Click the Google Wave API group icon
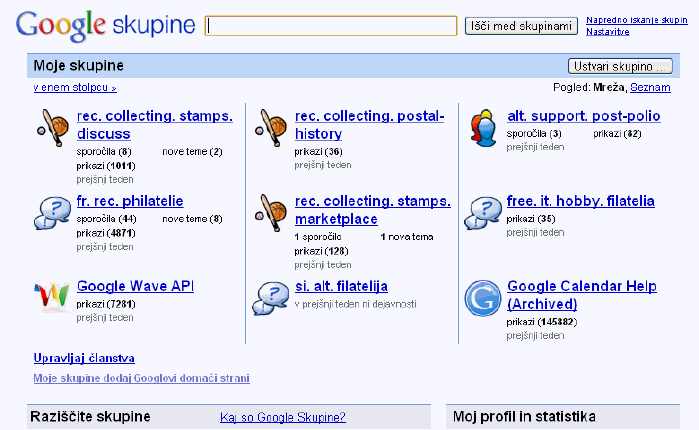Screen dimensions: 699x430 click(52, 296)
